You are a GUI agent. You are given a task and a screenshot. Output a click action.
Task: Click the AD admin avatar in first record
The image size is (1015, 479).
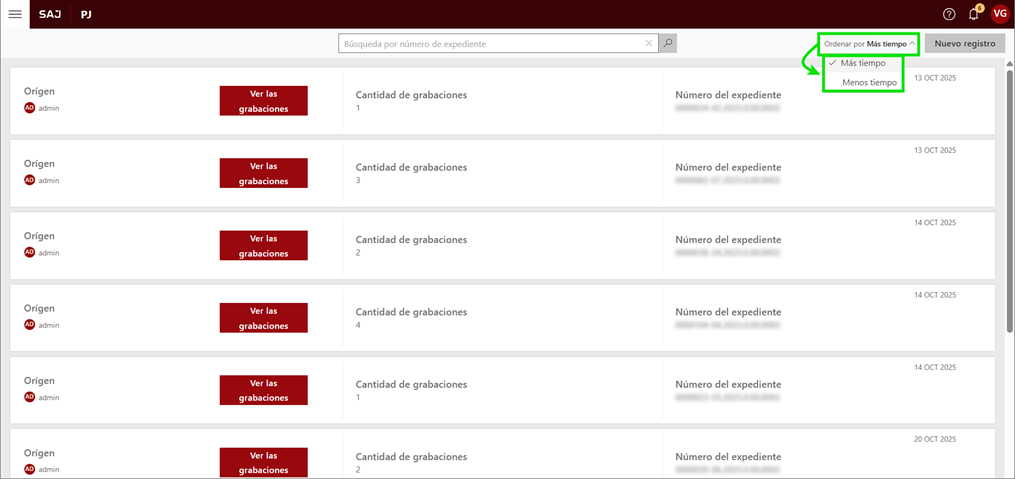click(x=30, y=108)
